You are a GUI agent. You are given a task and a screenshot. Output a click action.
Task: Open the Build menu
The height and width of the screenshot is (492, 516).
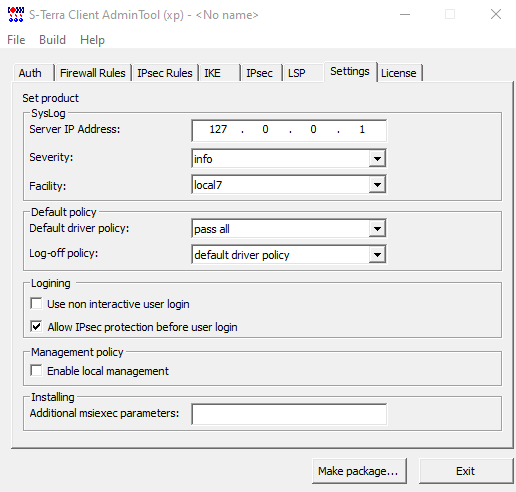[52, 40]
